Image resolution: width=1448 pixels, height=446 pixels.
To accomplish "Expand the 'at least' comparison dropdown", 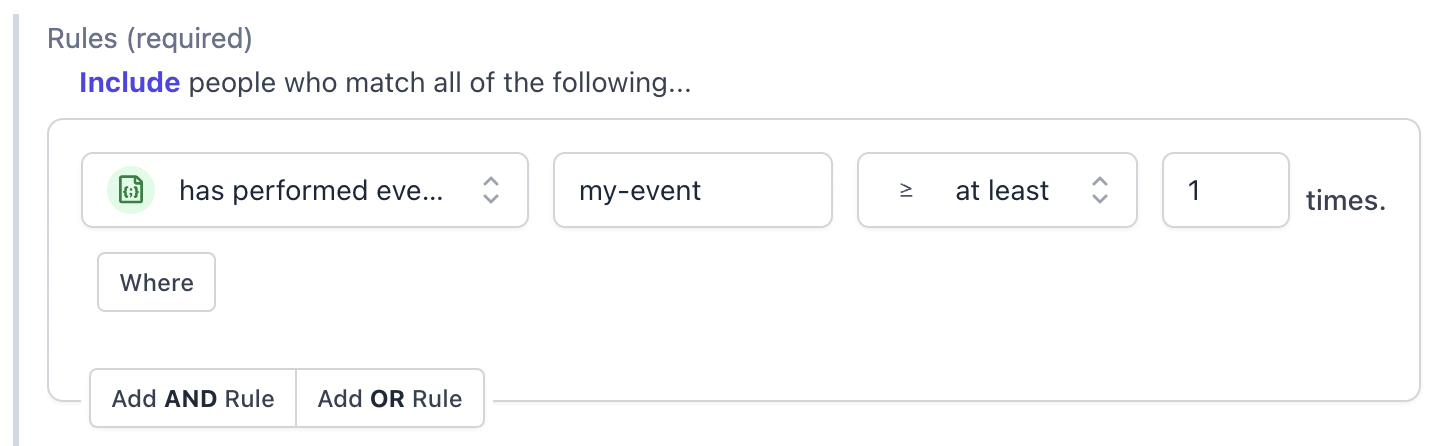I will (997, 190).
